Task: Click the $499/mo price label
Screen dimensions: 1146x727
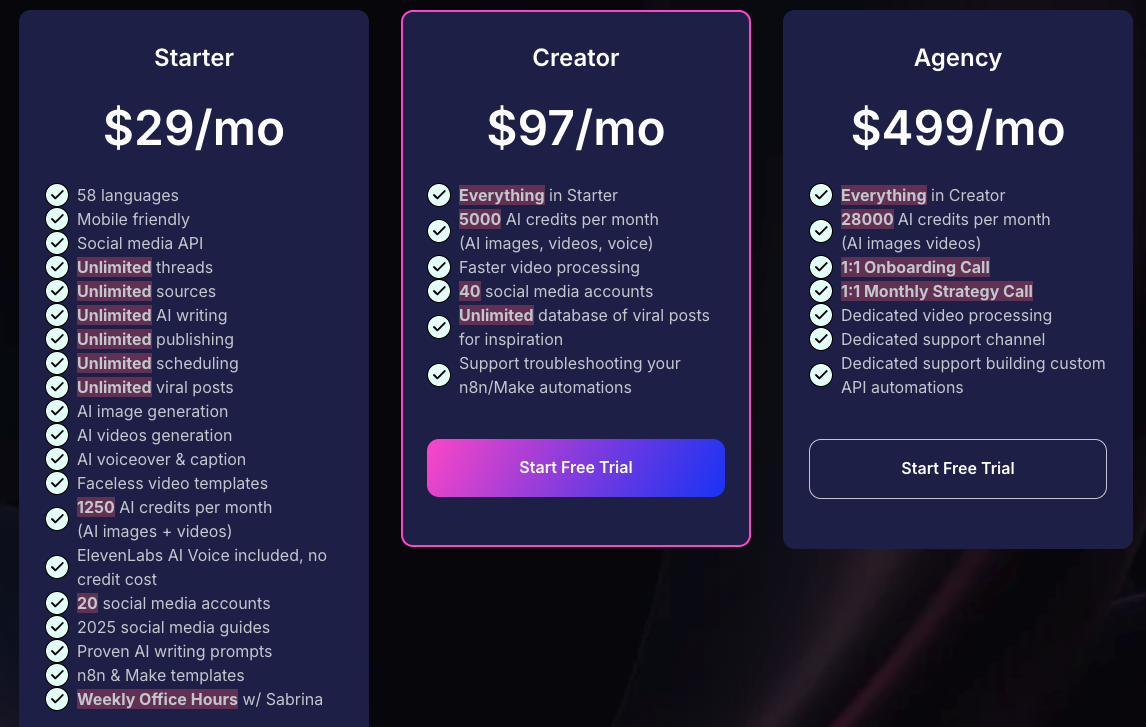Action: 957,128
